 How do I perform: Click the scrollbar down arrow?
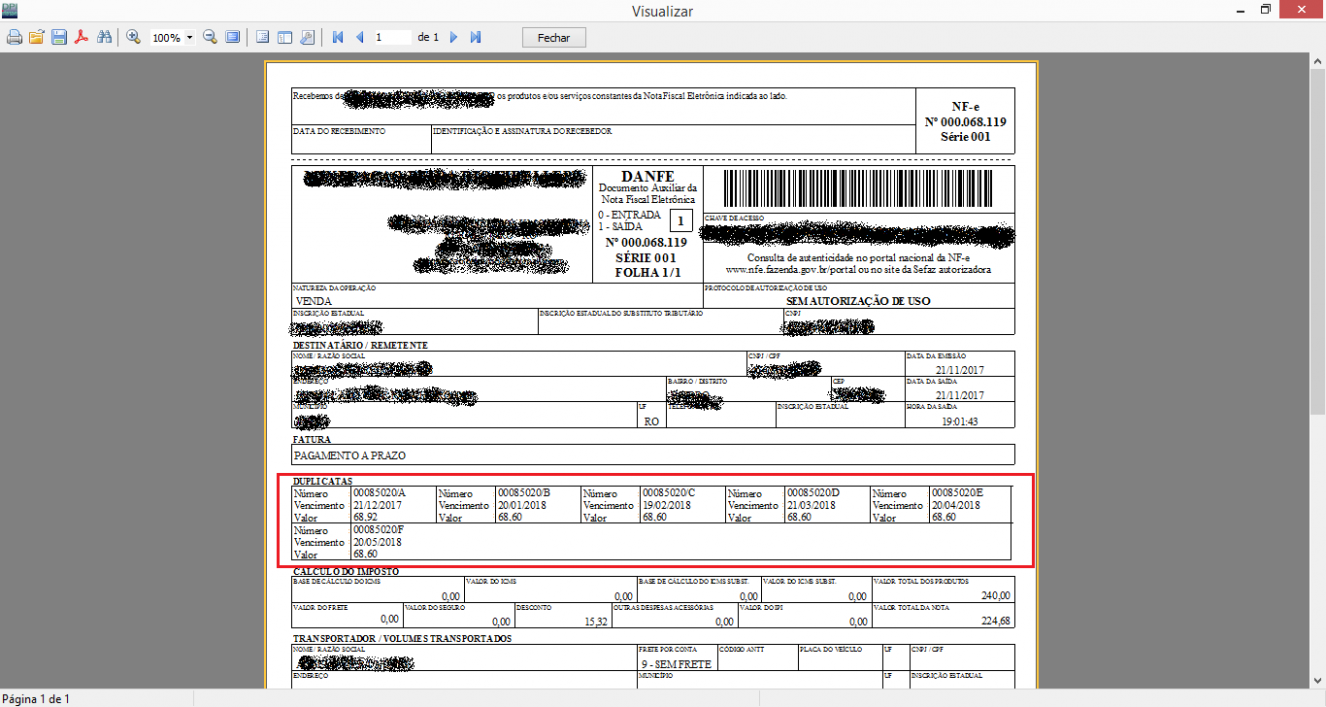(1318, 680)
